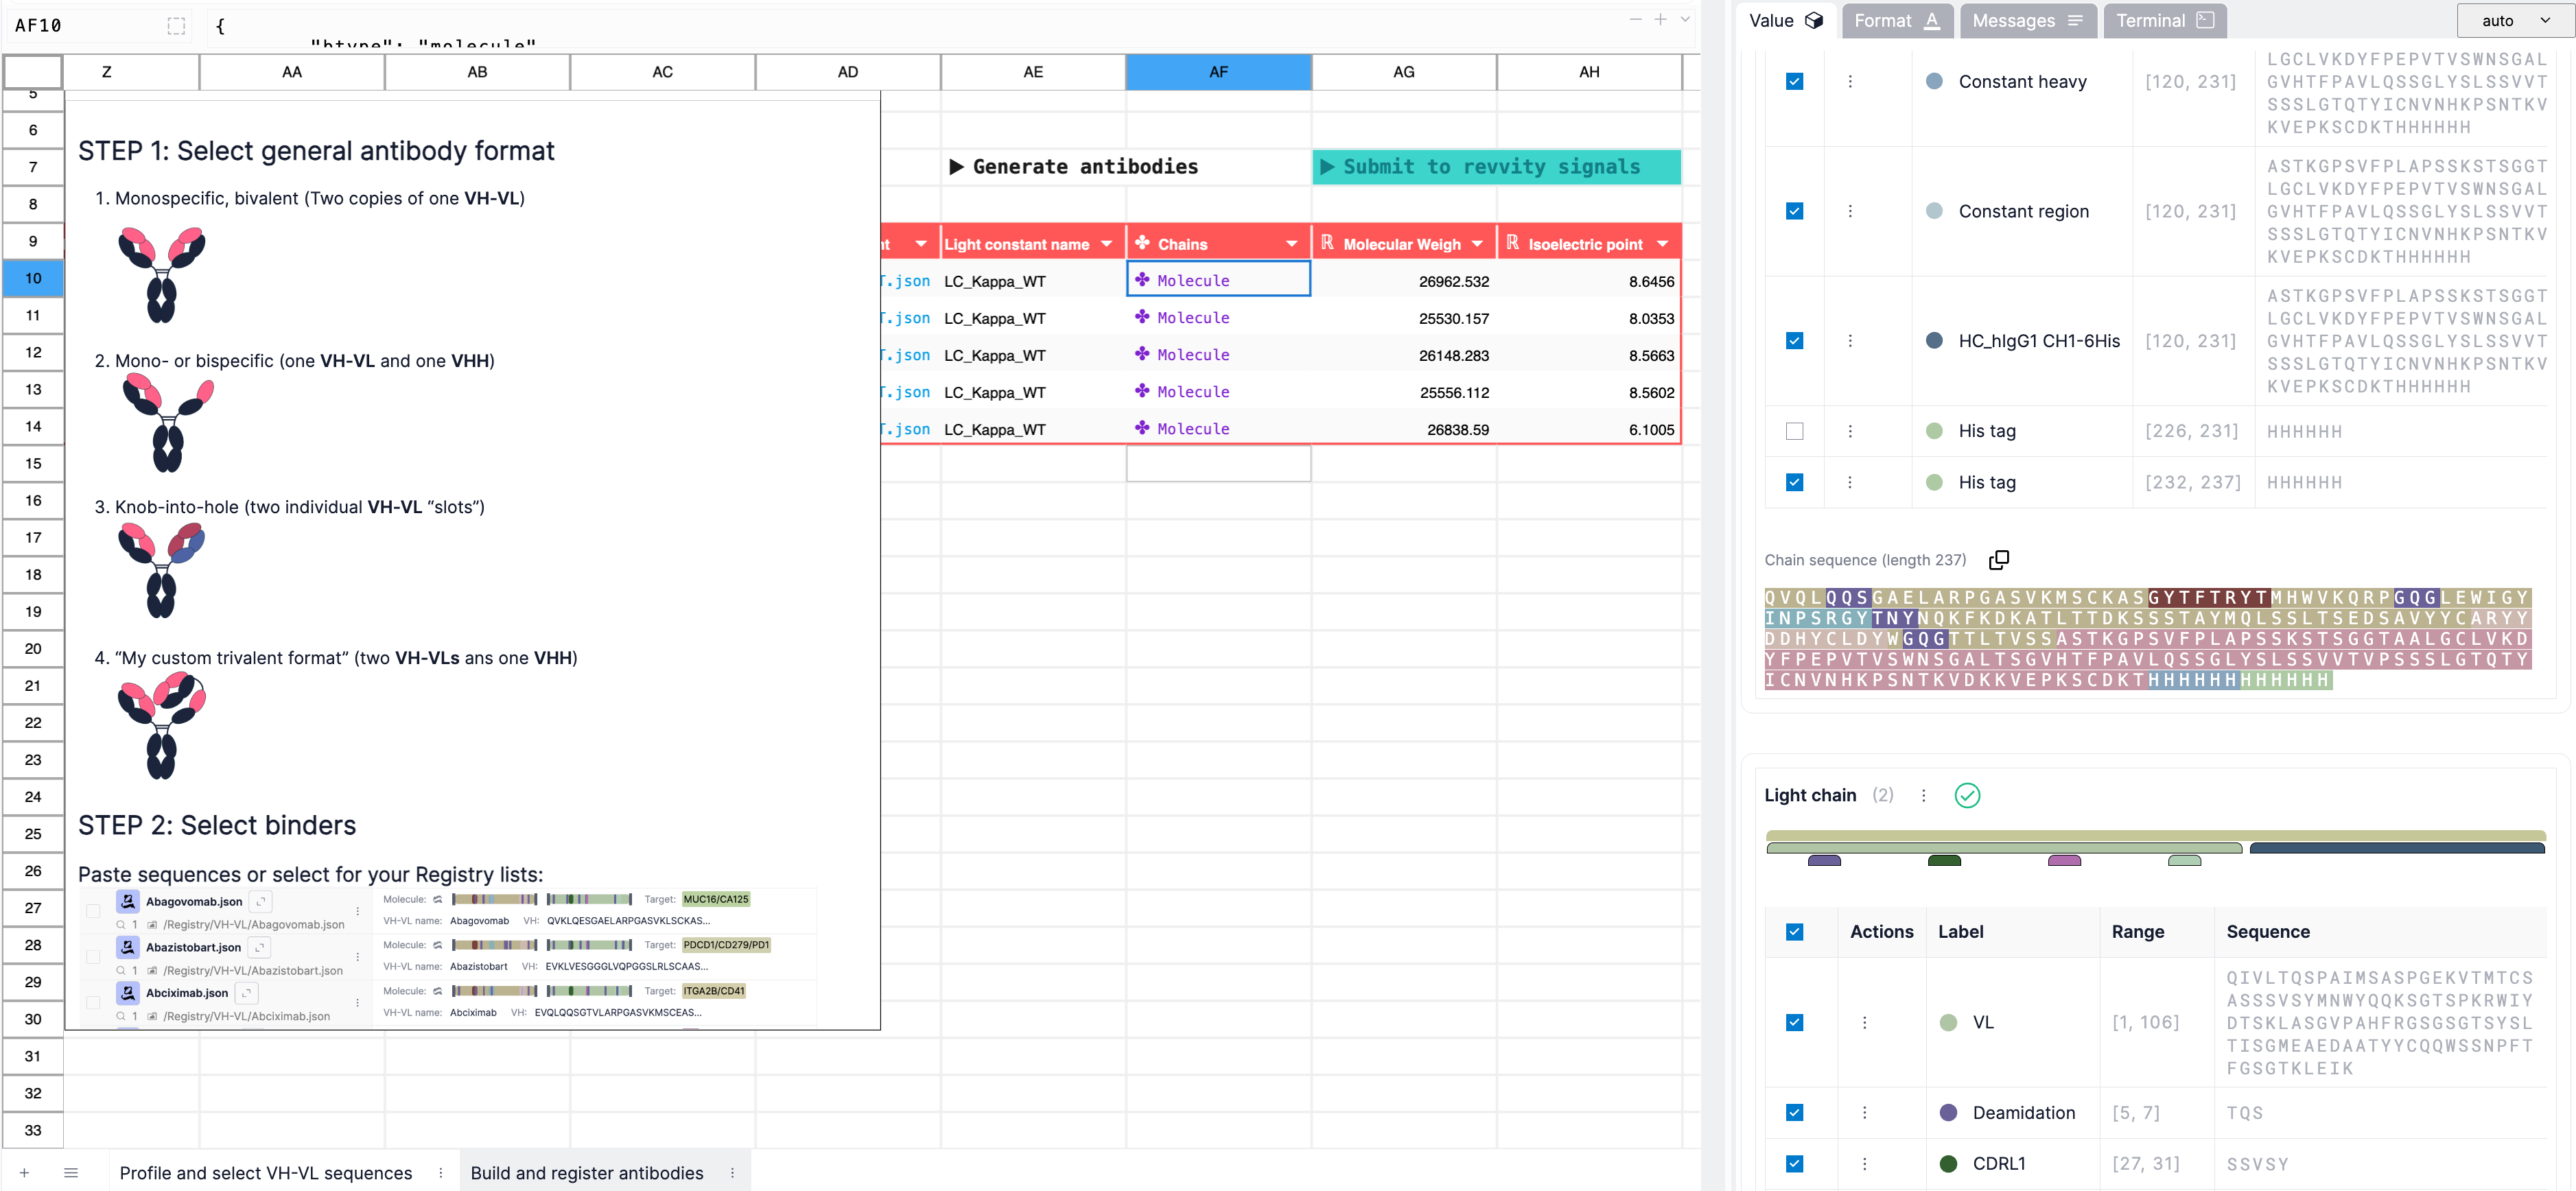Expand formula bar with plus icon

pos(1660,20)
